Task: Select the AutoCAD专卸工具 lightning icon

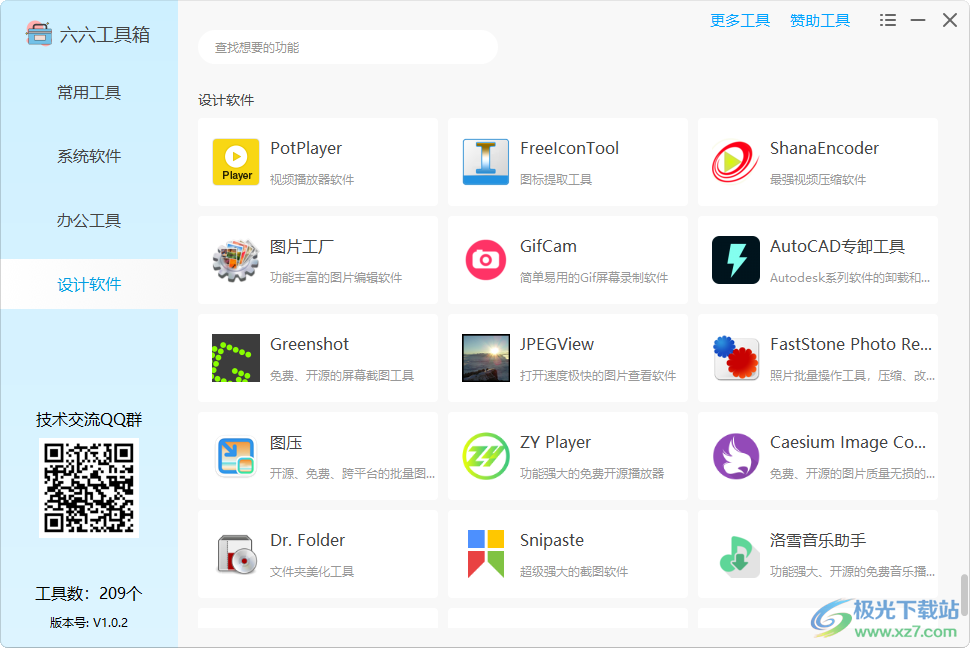Action: [736, 260]
